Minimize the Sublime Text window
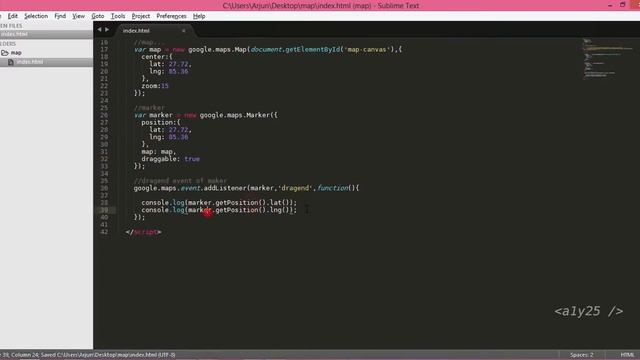Screen dimensions: 640x360 610,5
